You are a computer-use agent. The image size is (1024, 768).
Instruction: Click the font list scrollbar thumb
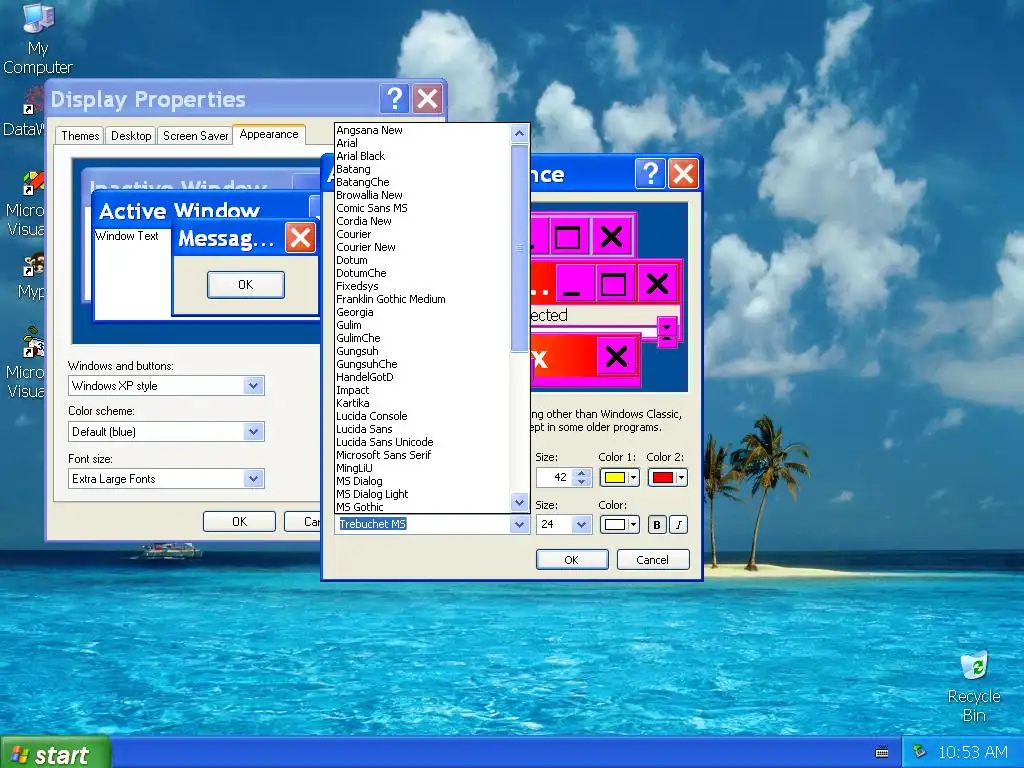pyautogui.click(x=520, y=248)
